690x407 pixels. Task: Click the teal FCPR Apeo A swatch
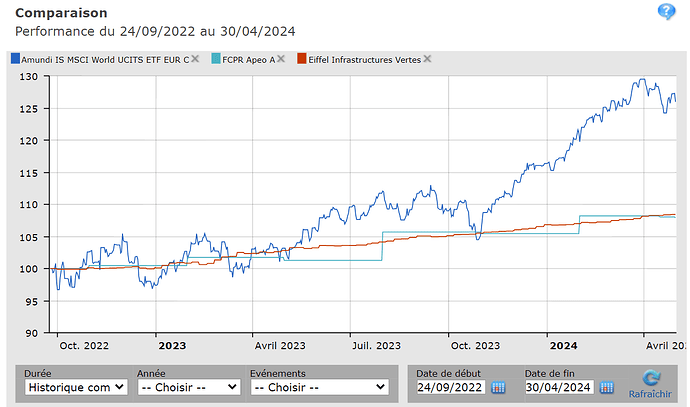tap(216, 59)
